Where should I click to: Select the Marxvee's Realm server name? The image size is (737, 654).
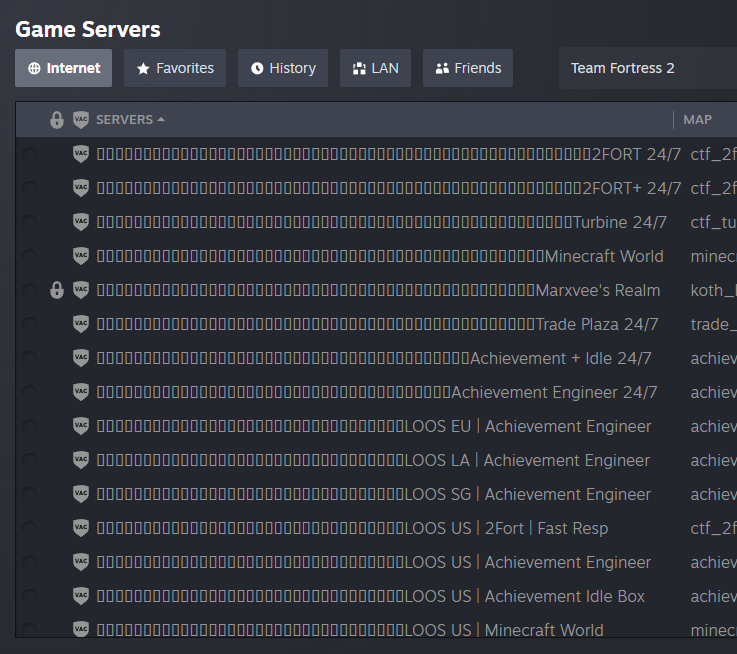point(378,290)
